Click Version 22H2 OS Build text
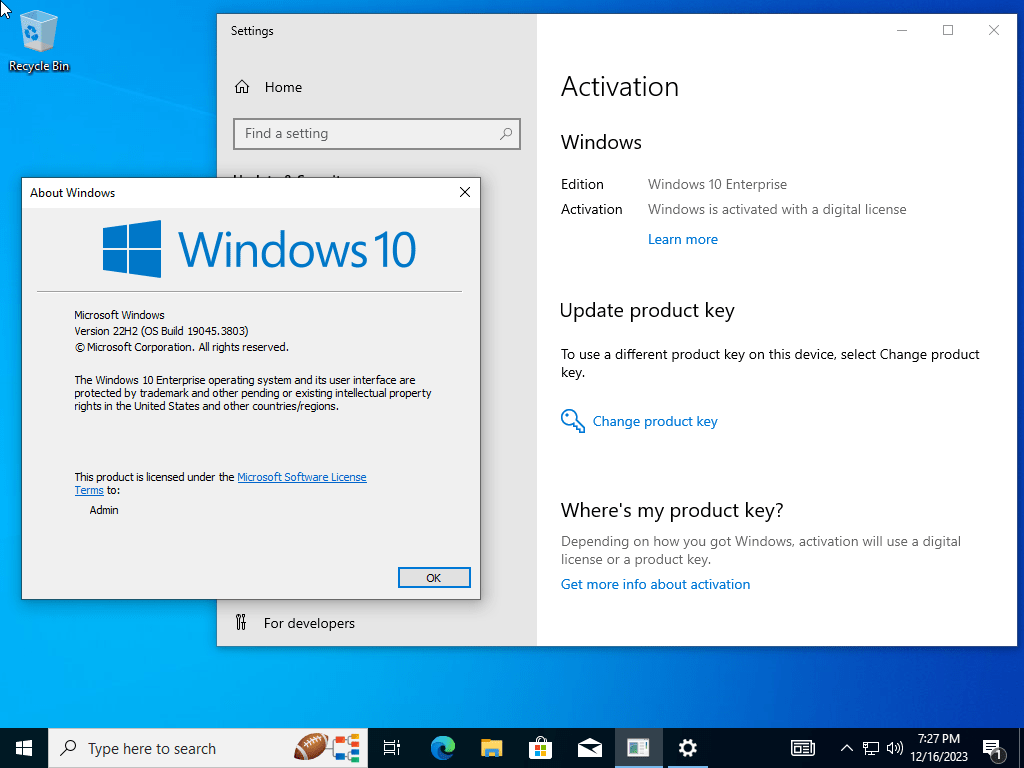Screen dimensions: 1024x768 click(x=161, y=331)
